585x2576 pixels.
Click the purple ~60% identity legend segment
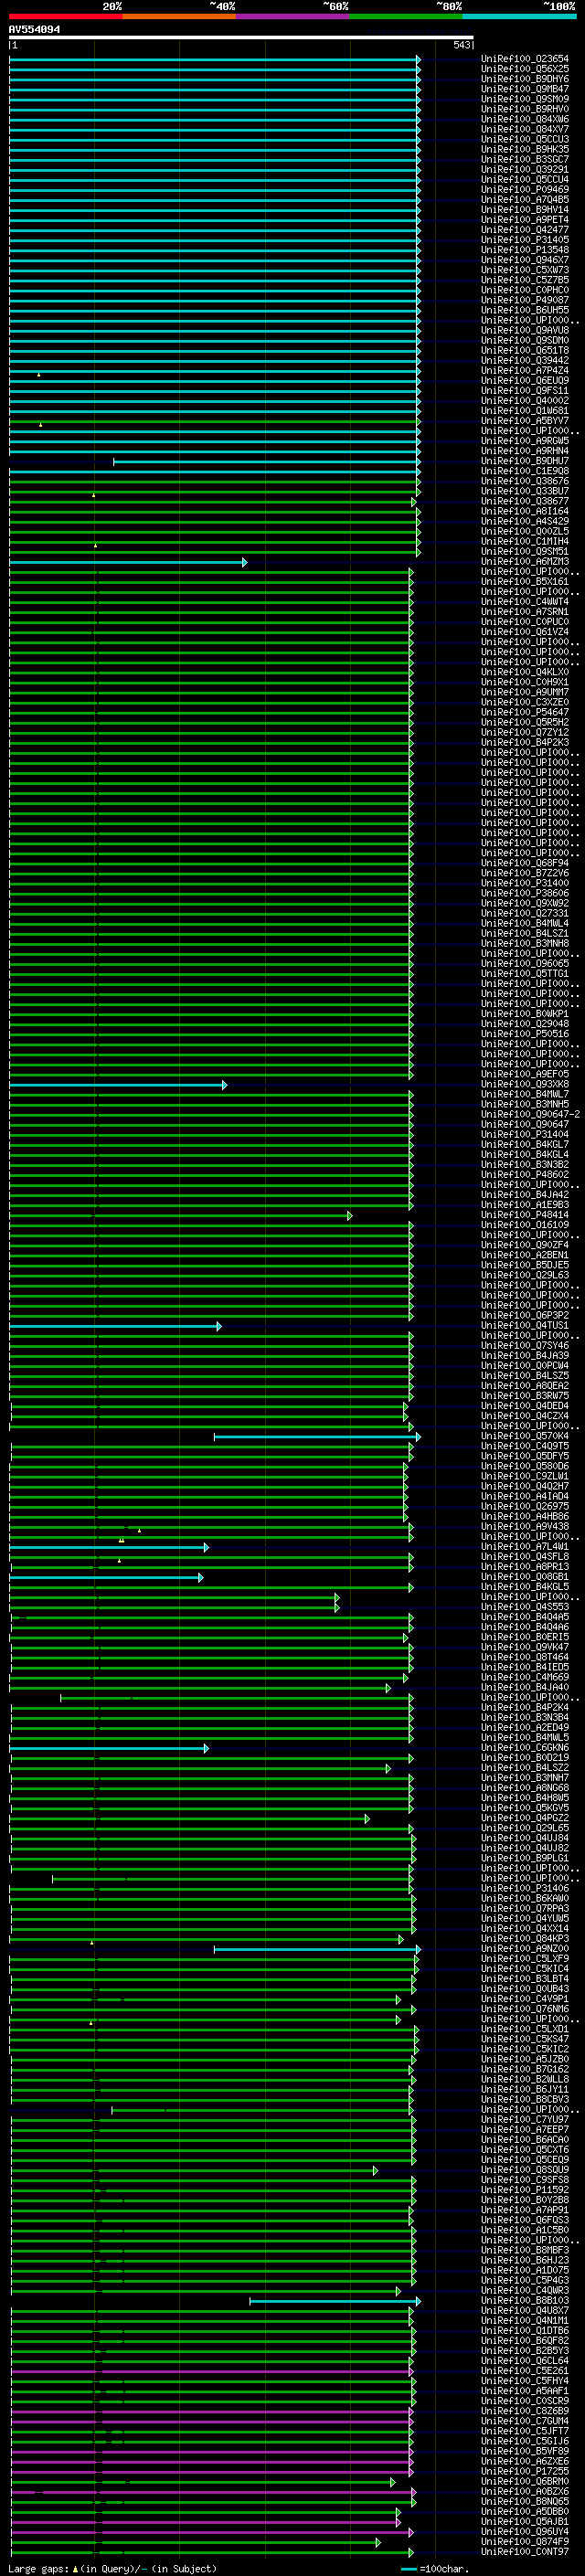click(x=292, y=16)
